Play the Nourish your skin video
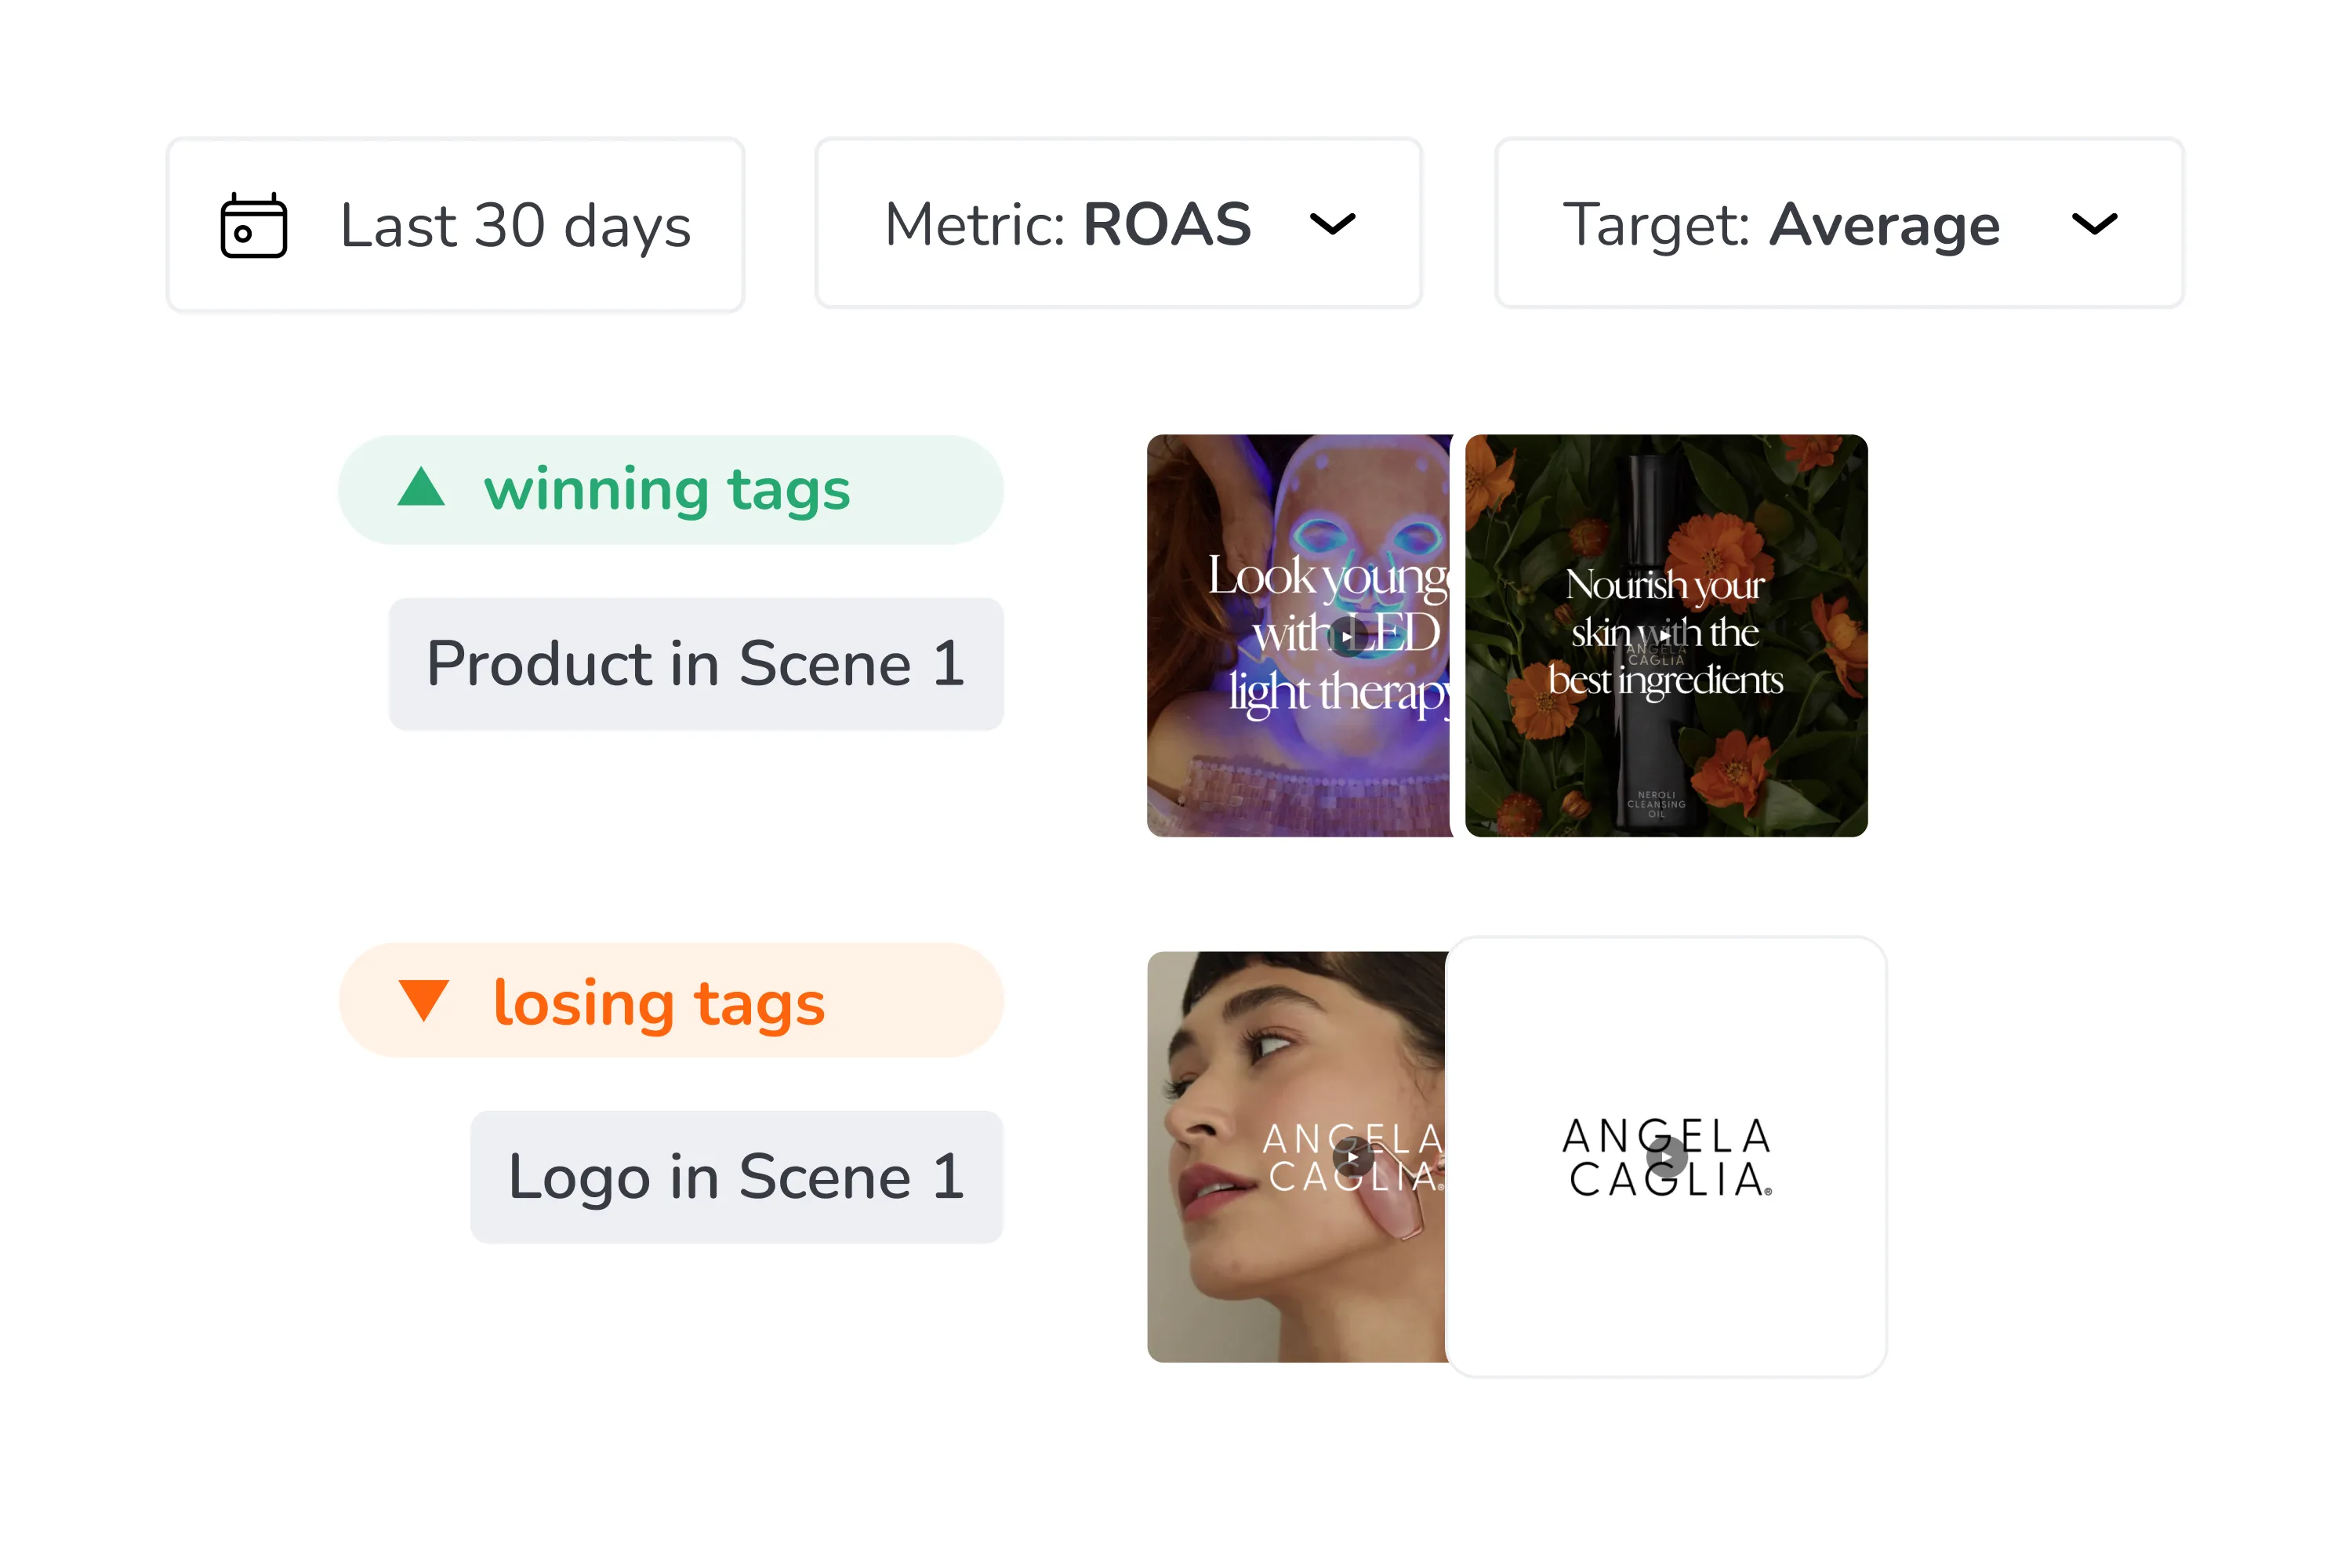 pyautogui.click(x=1664, y=636)
